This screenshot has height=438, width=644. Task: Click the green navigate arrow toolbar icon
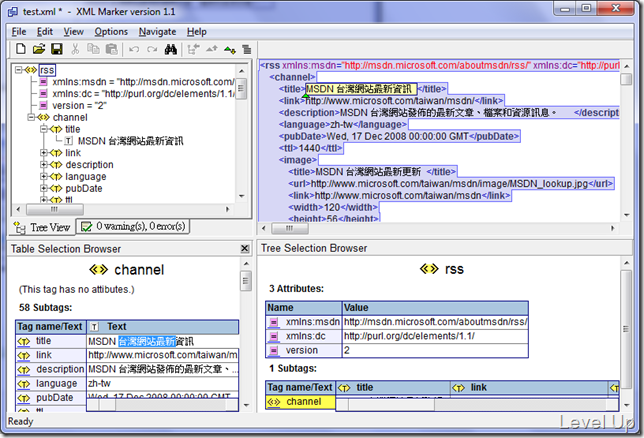click(x=230, y=50)
